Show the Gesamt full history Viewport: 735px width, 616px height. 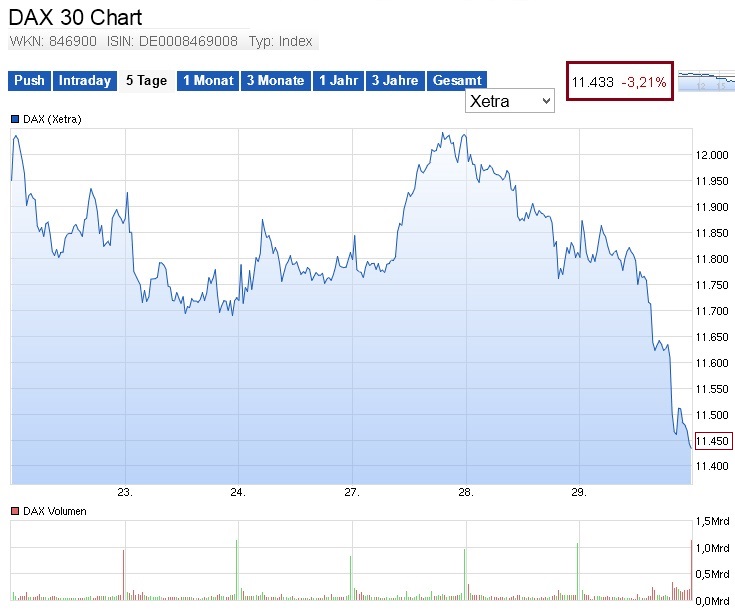[458, 81]
